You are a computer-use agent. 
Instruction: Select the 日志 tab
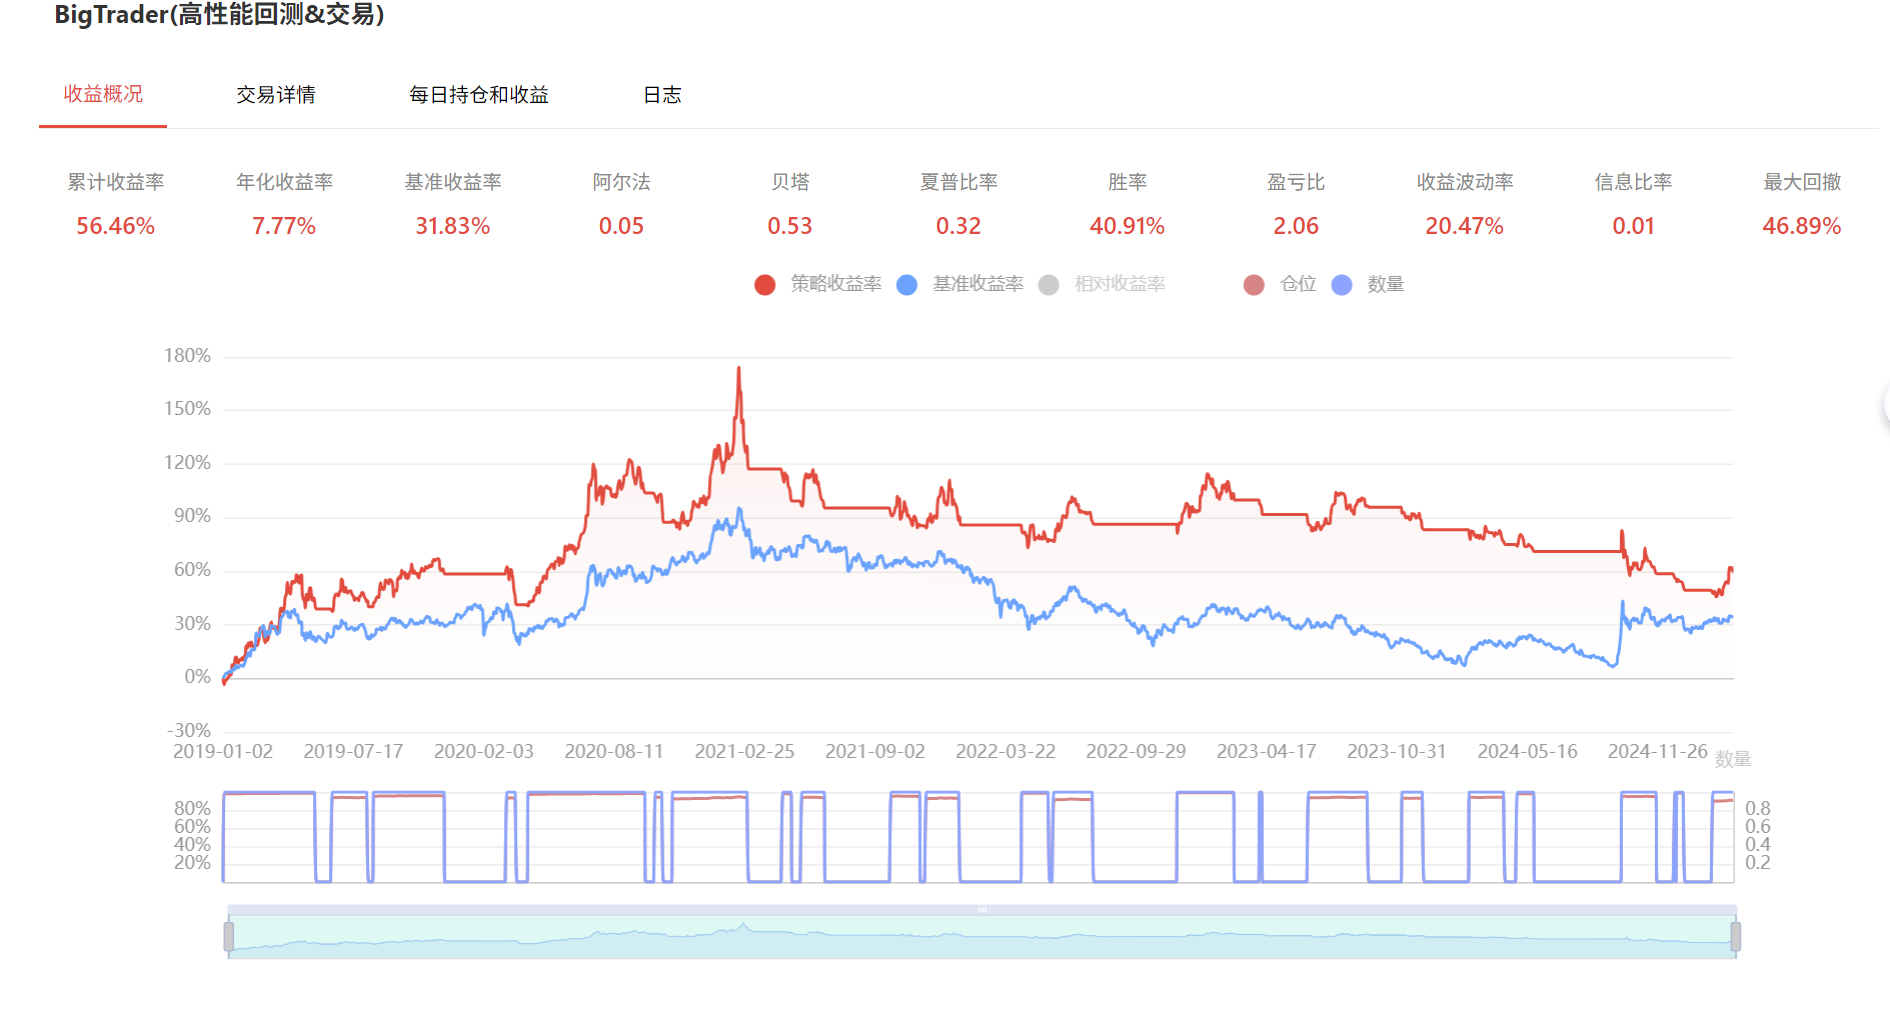[661, 95]
